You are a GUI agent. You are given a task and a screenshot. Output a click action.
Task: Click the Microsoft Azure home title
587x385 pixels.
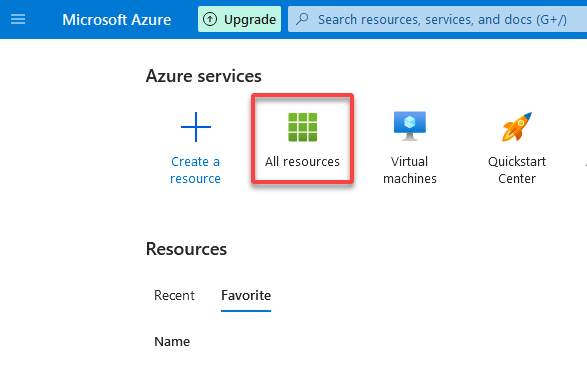(116, 19)
